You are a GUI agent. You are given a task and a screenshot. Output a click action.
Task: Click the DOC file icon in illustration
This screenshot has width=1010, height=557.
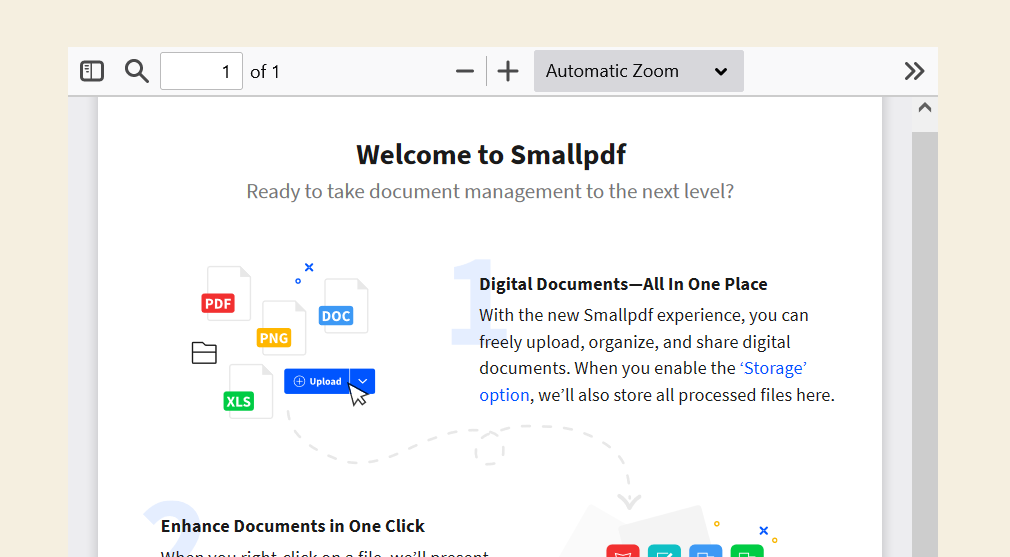(x=344, y=306)
